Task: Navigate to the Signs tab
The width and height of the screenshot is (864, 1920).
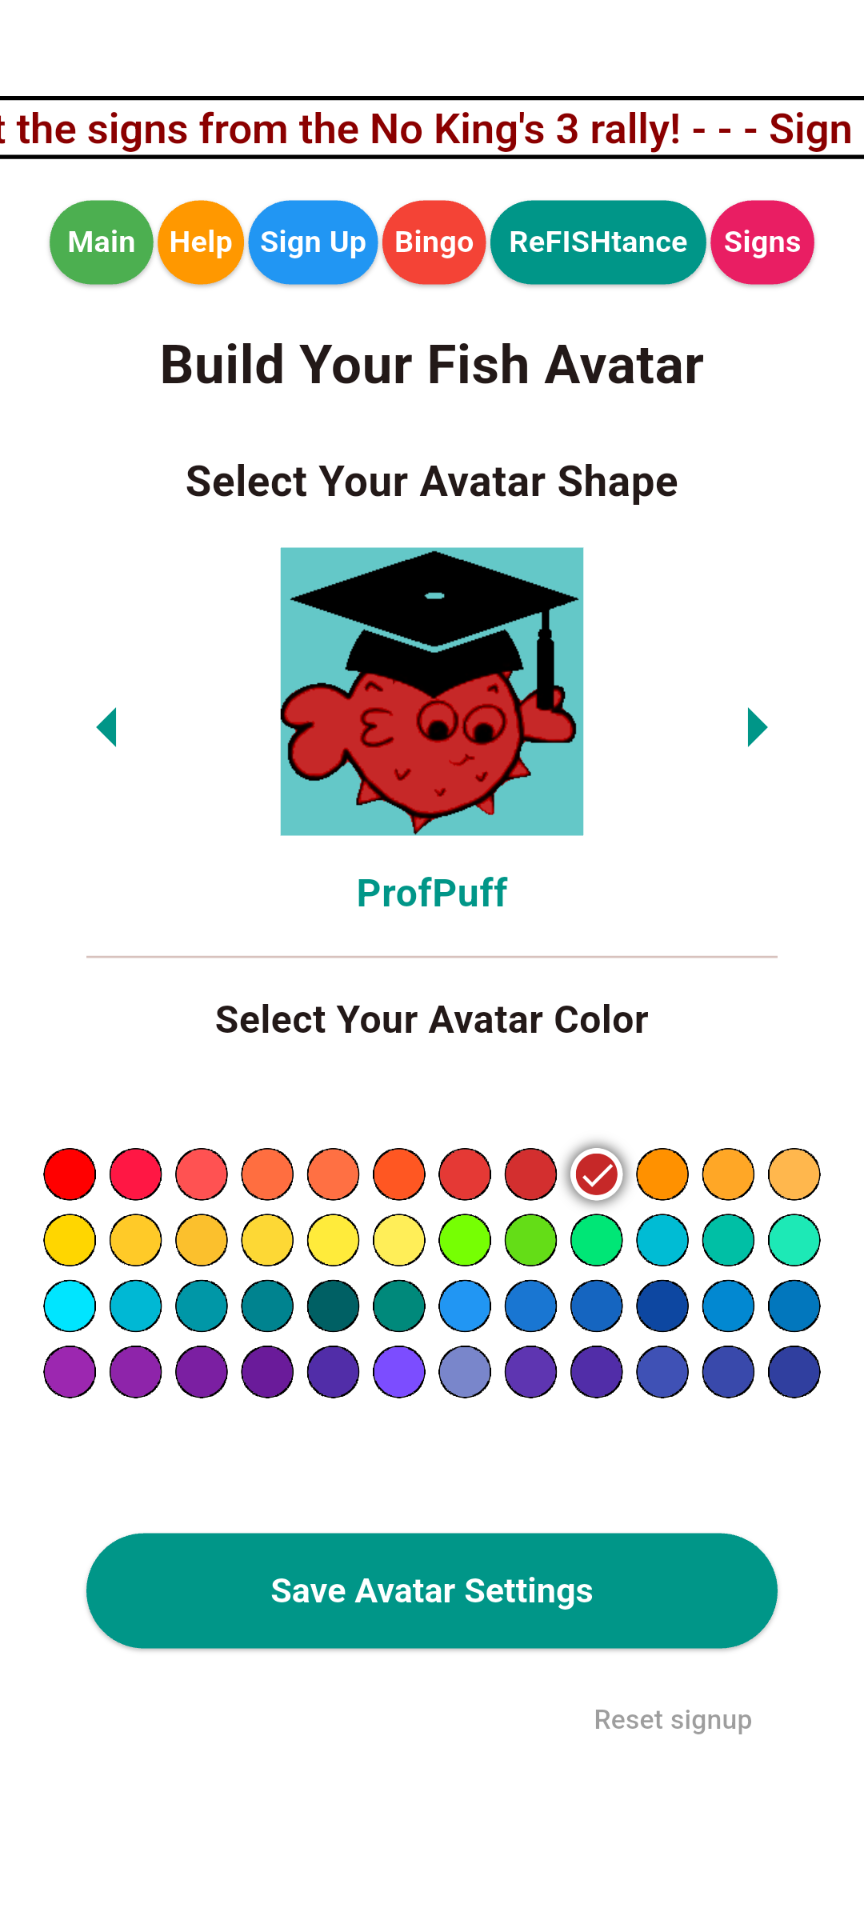Action: tap(762, 242)
